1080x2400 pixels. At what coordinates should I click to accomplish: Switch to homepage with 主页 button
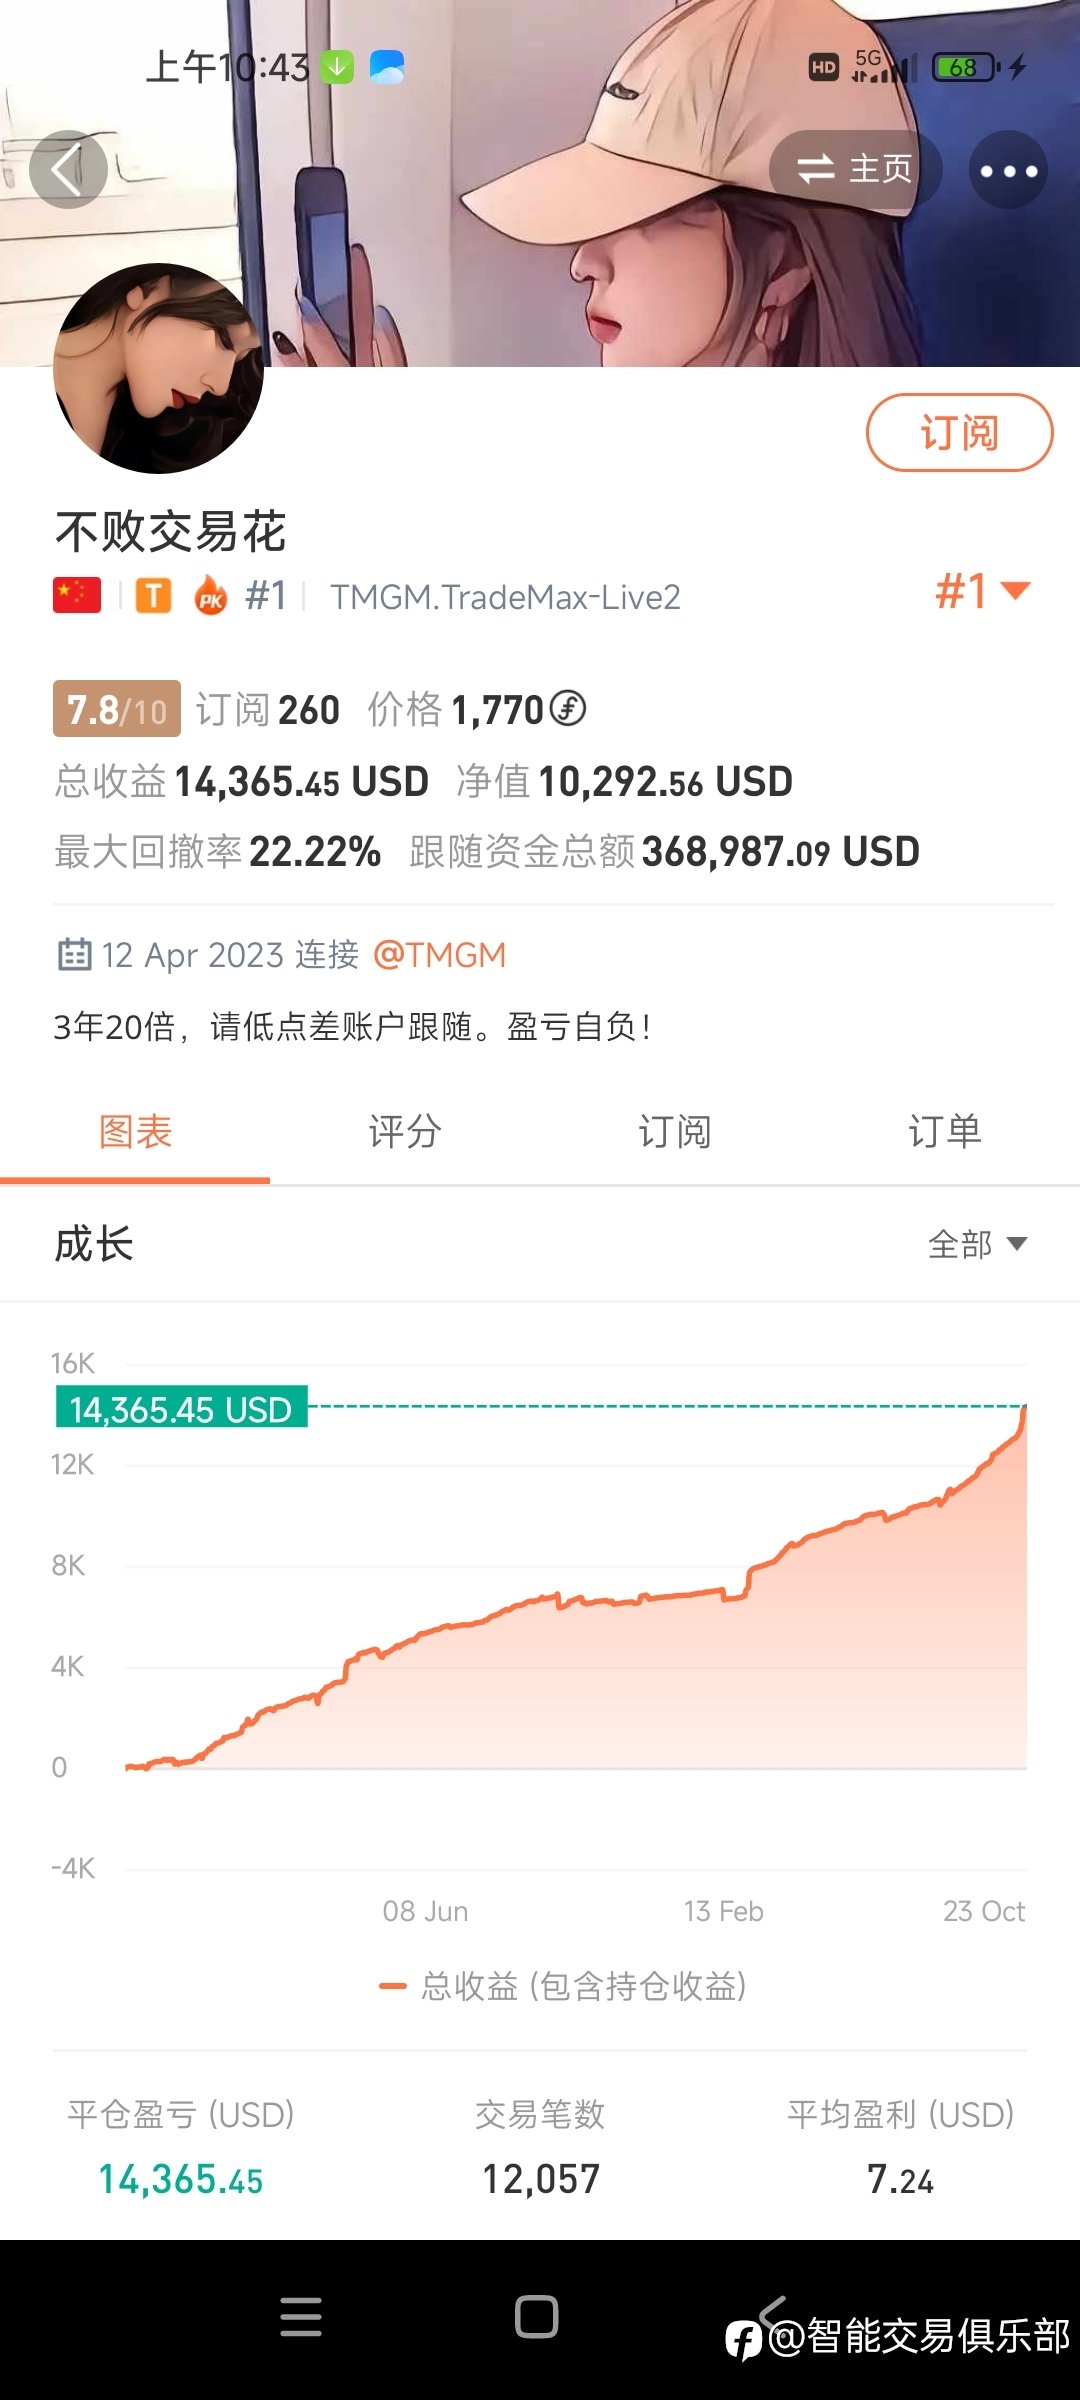(x=855, y=170)
